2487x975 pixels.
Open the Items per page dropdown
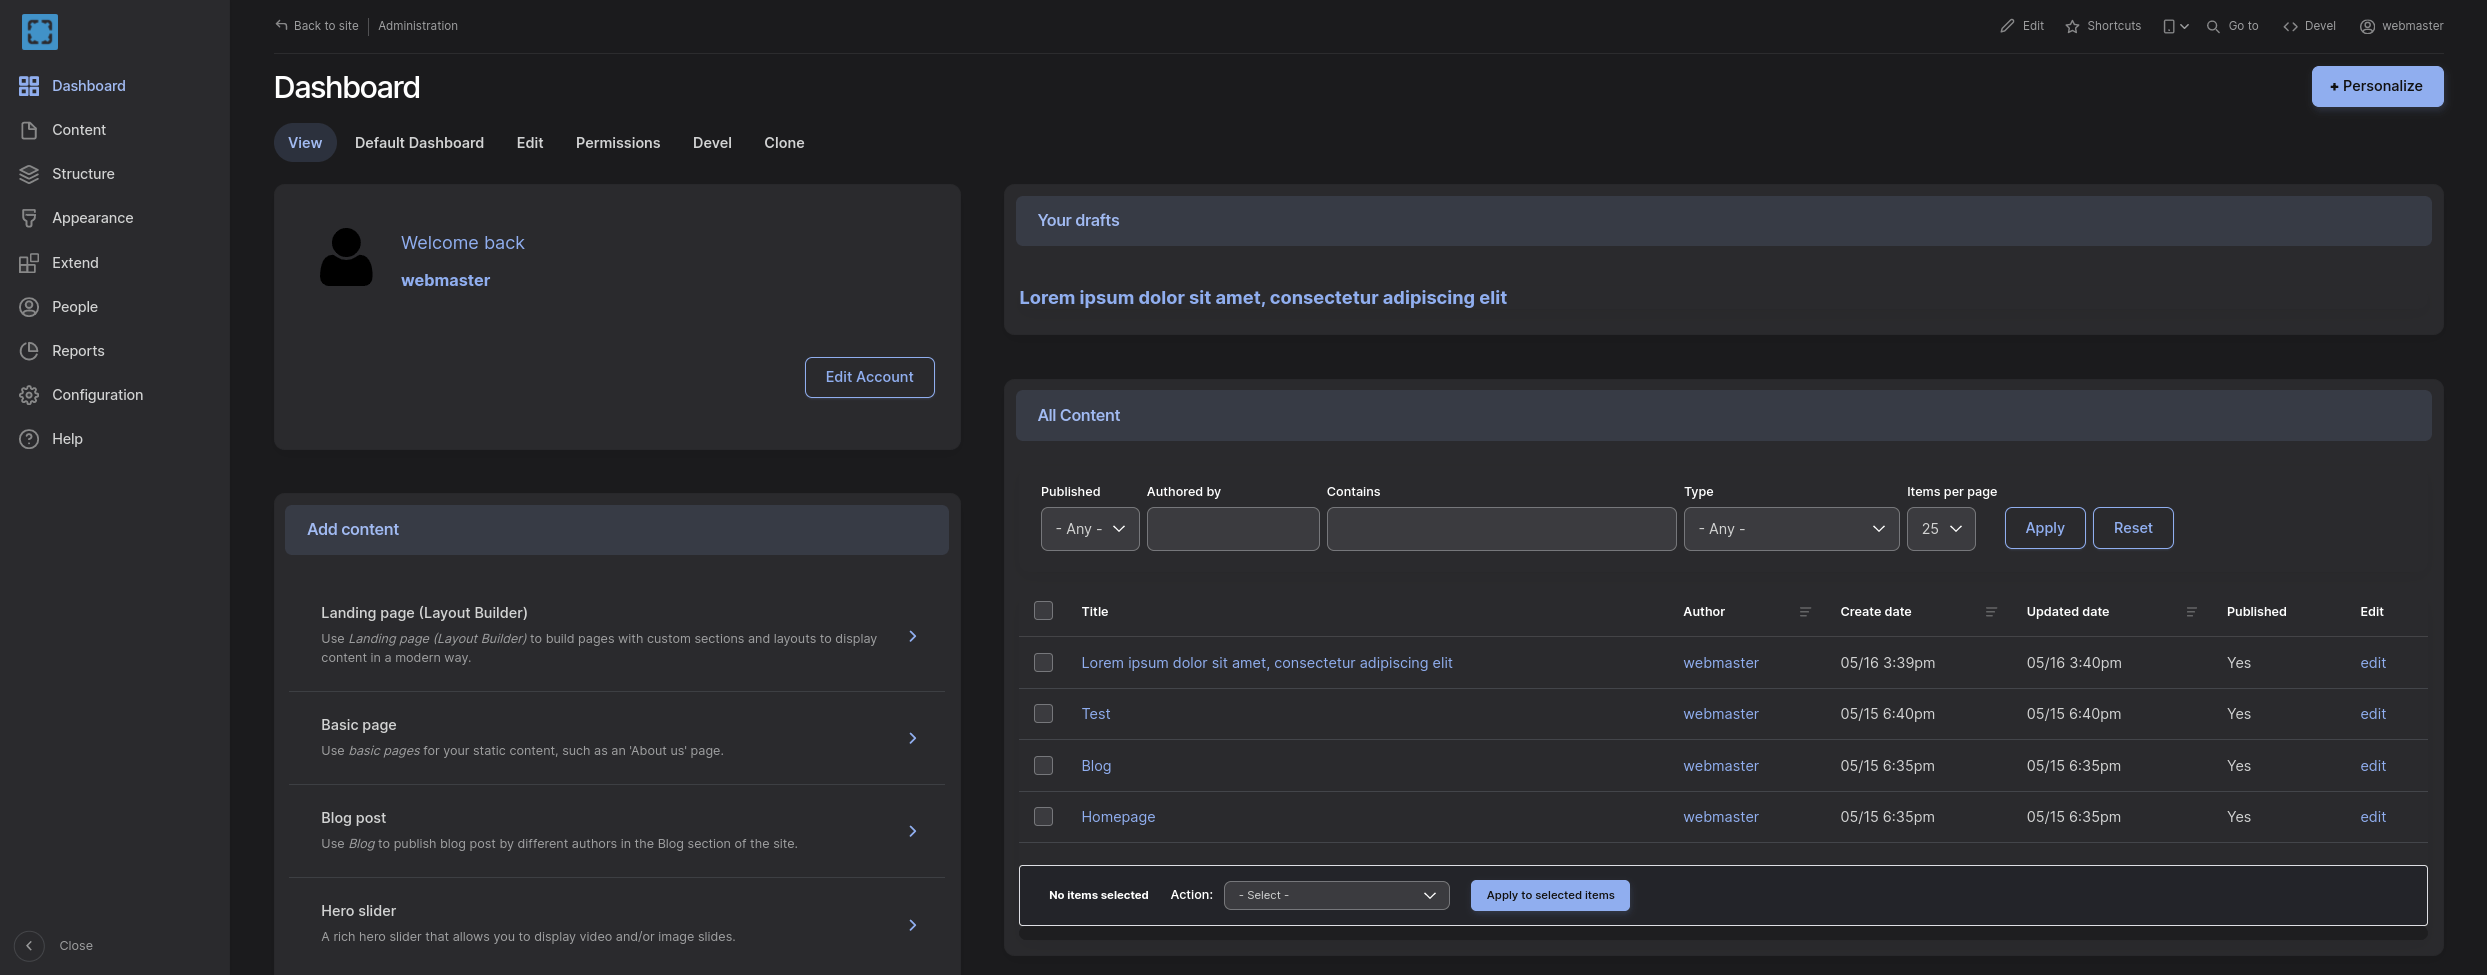[x=1940, y=528]
